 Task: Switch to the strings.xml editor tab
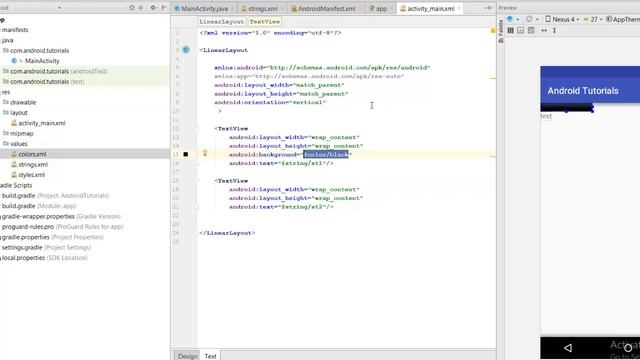click(262, 9)
